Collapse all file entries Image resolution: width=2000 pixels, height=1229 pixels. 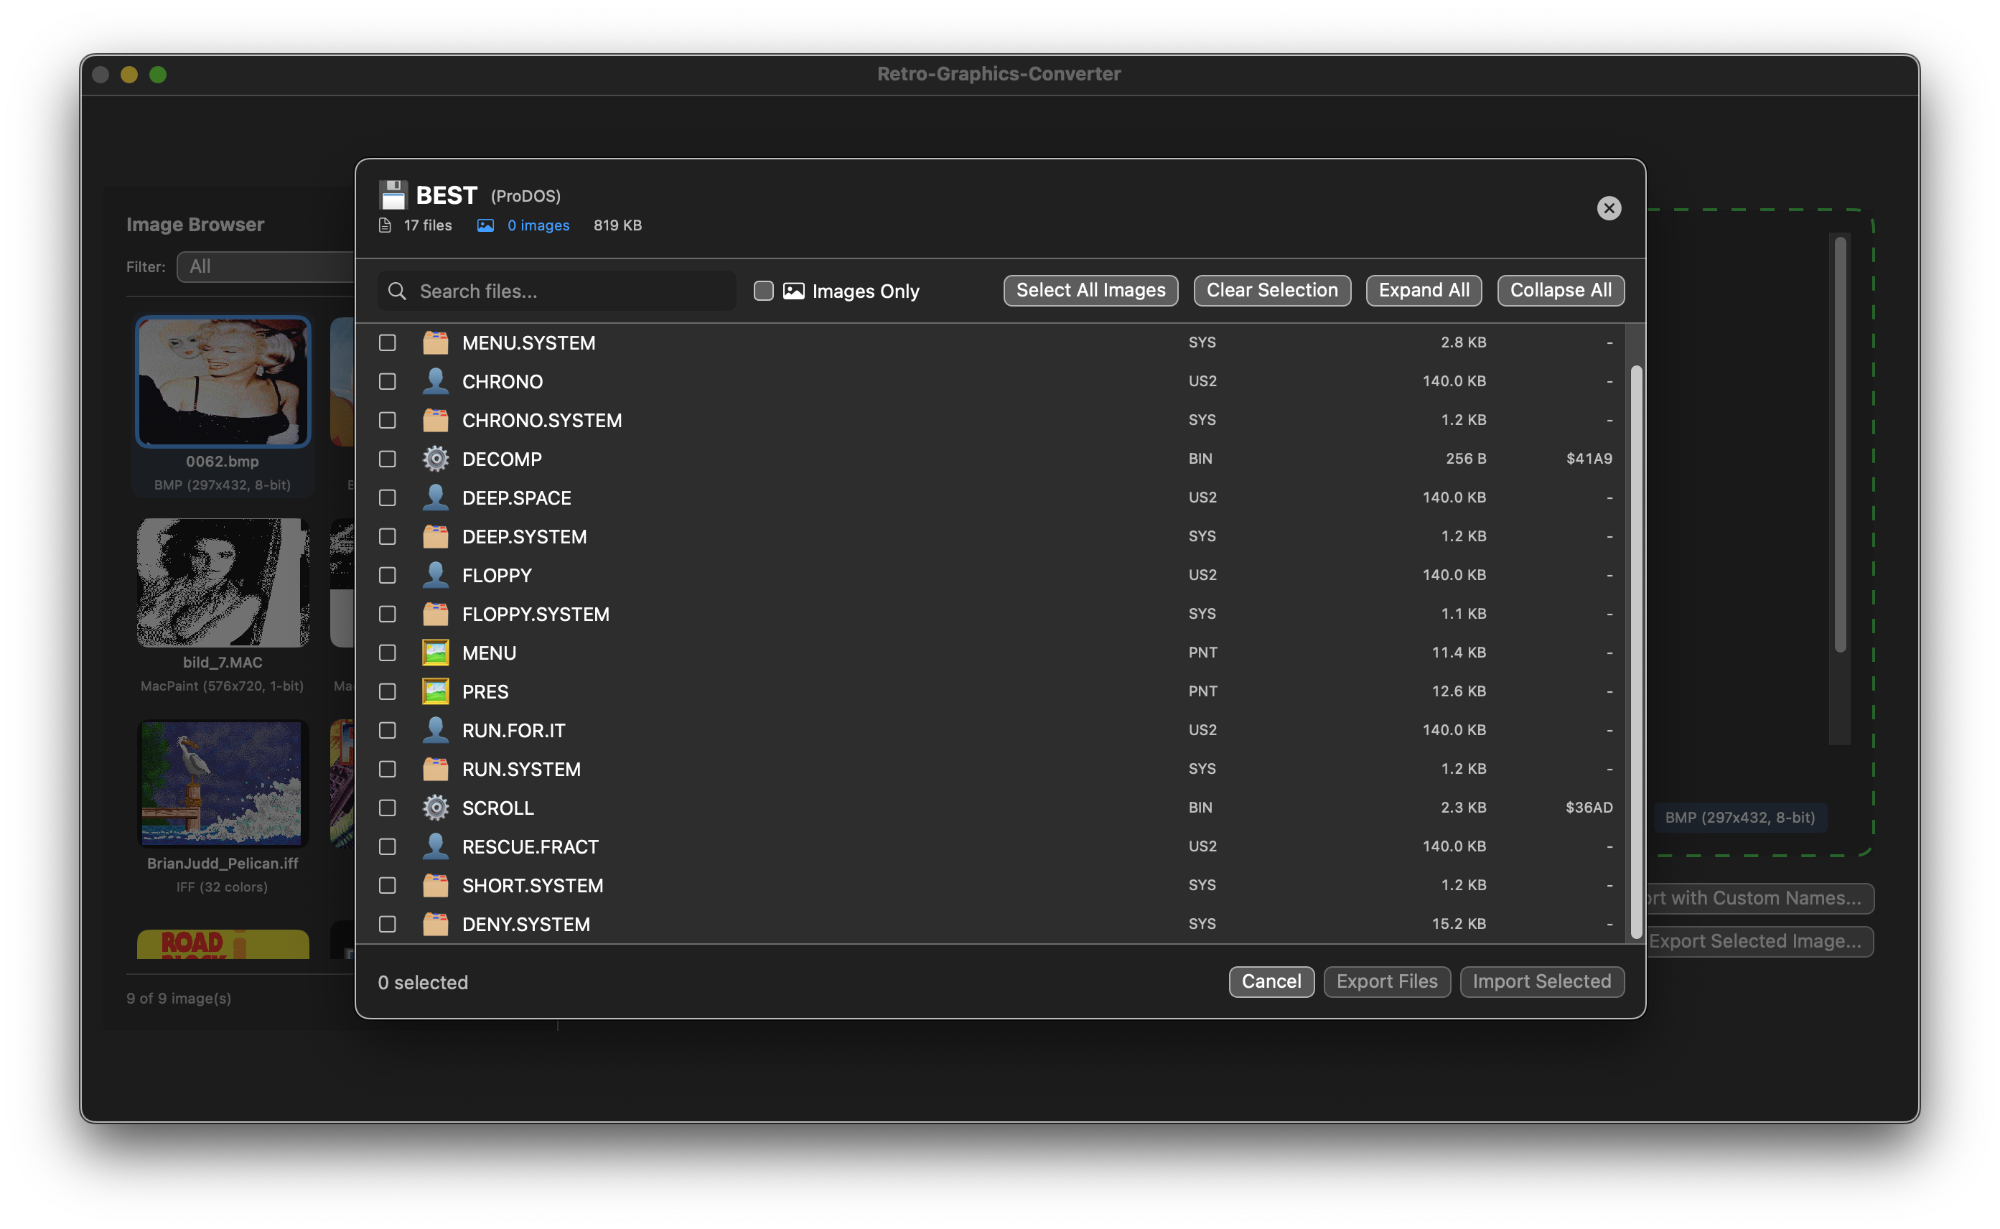tap(1560, 290)
